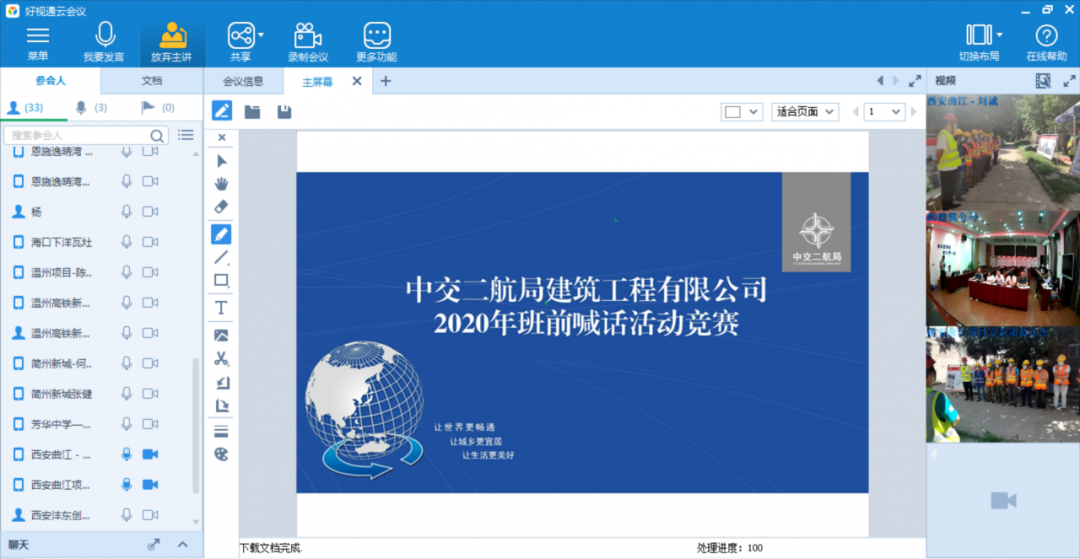Open the page number dropdown
Image resolution: width=1080 pixels, height=559 pixels.
coord(884,112)
